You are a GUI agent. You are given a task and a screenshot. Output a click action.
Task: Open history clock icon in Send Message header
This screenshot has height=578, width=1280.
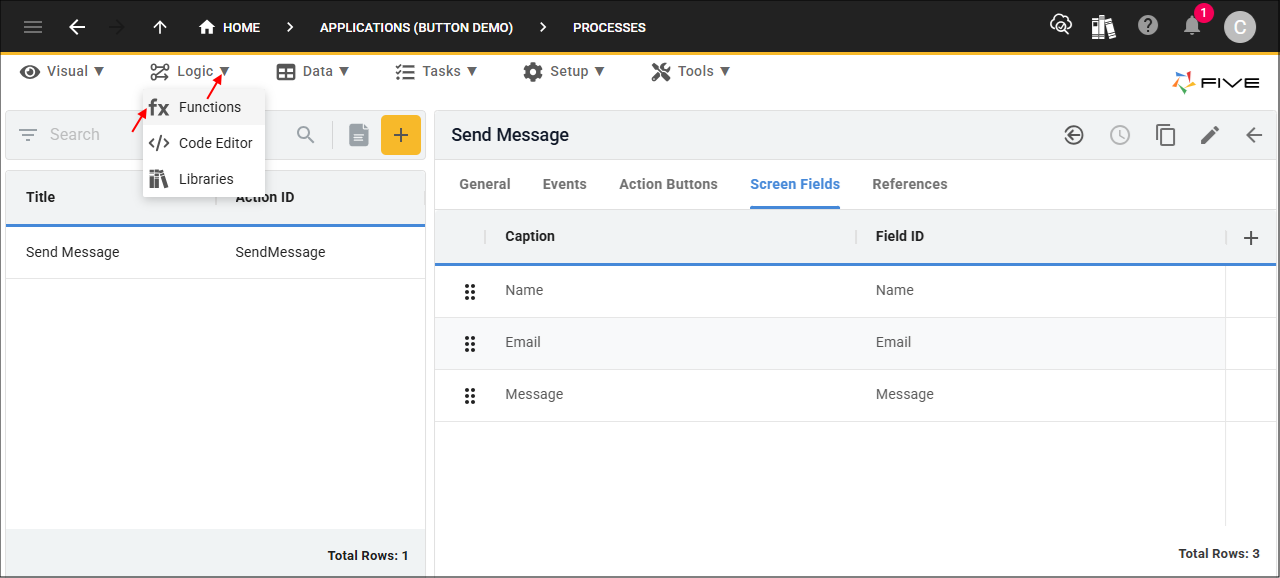(x=1120, y=135)
